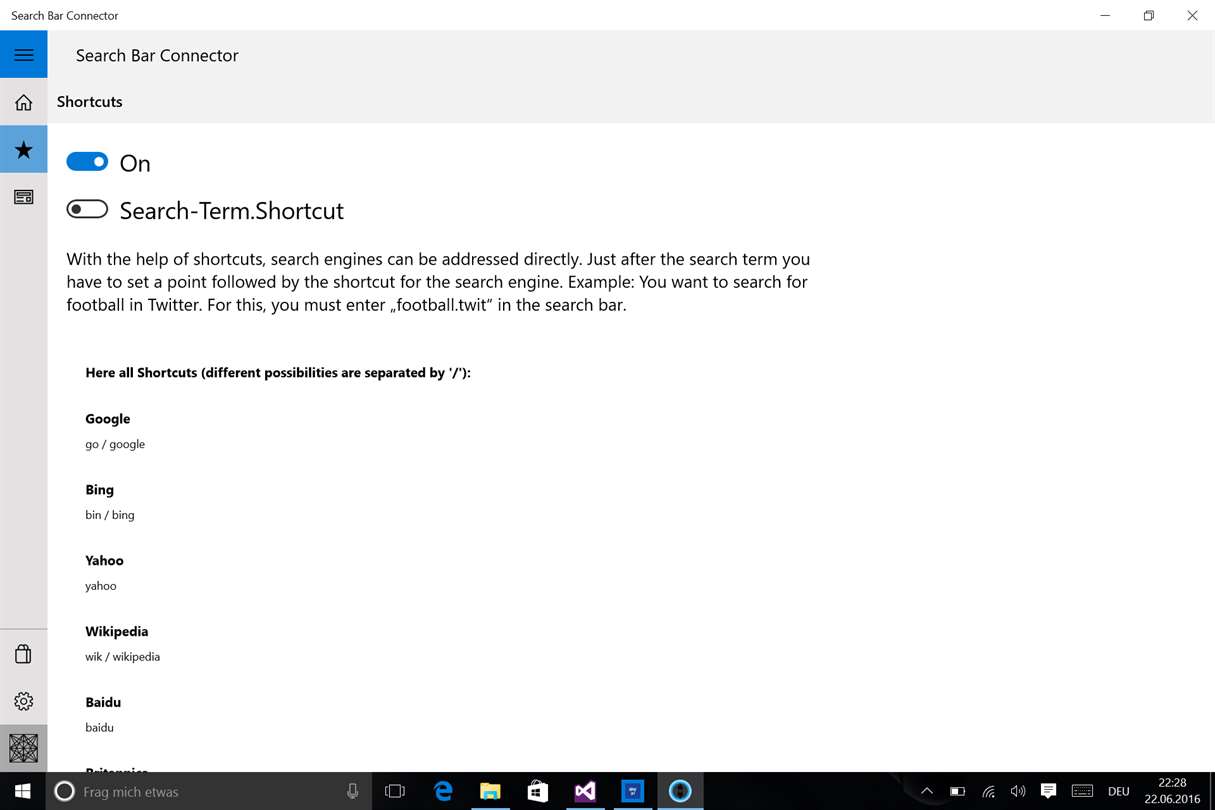Launch Microsoft Edge from the taskbar
The image size is (1215, 810).
tap(443, 791)
